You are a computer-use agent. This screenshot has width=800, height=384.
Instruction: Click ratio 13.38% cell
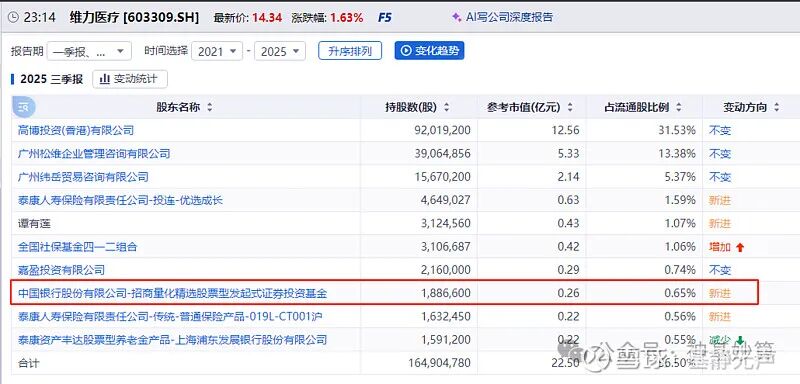pos(677,153)
